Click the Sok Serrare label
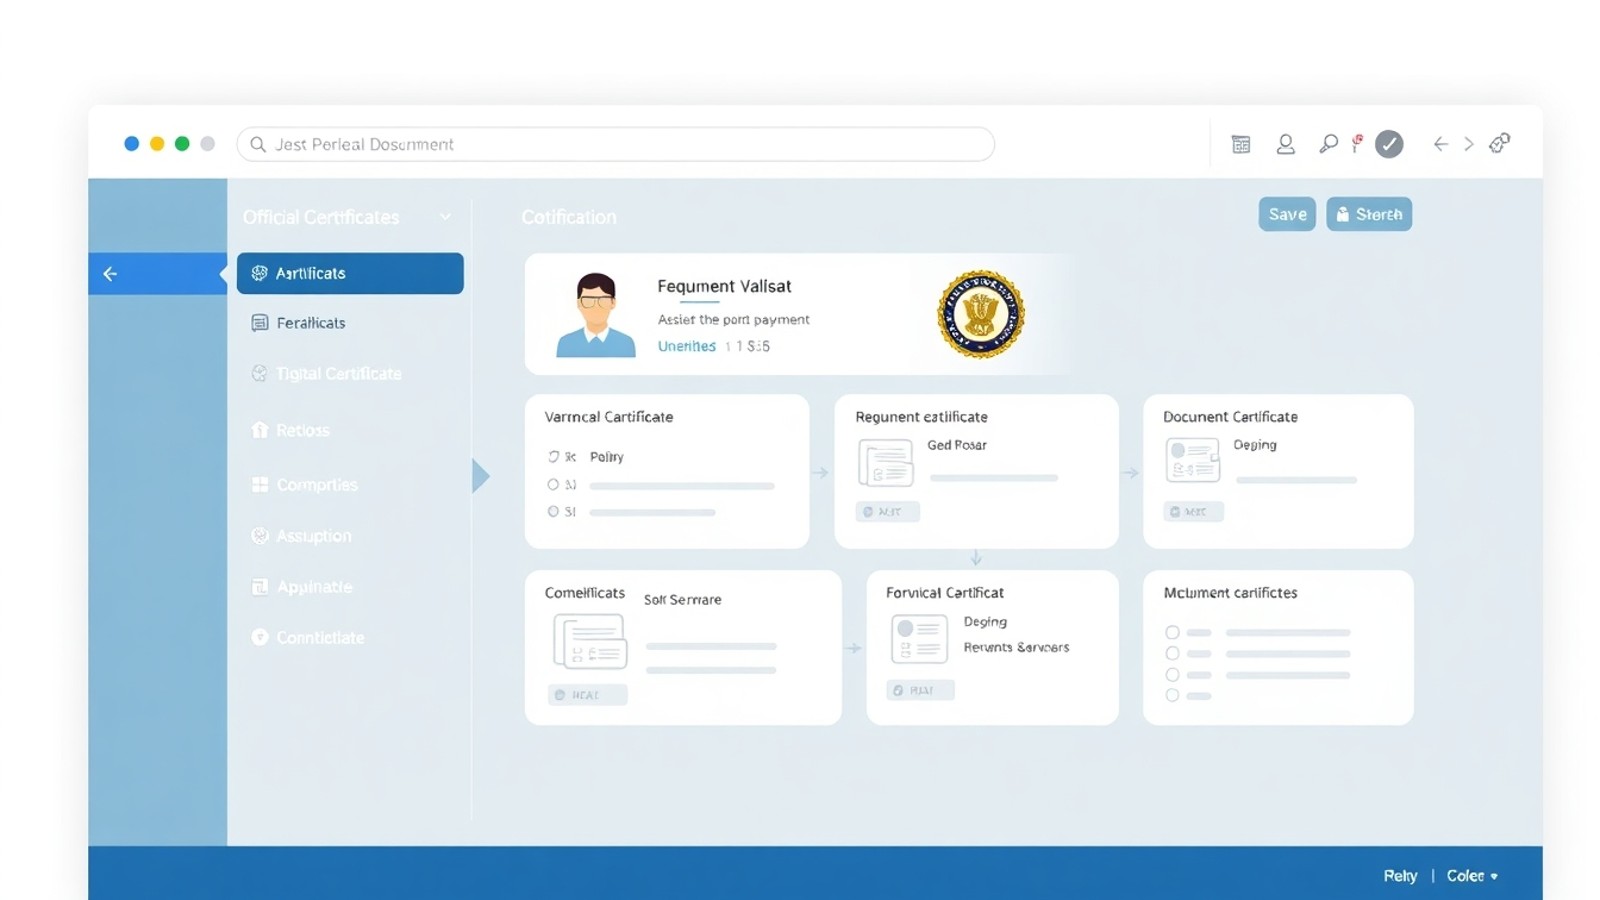The height and width of the screenshot is (900, 1600). (682, 600)
